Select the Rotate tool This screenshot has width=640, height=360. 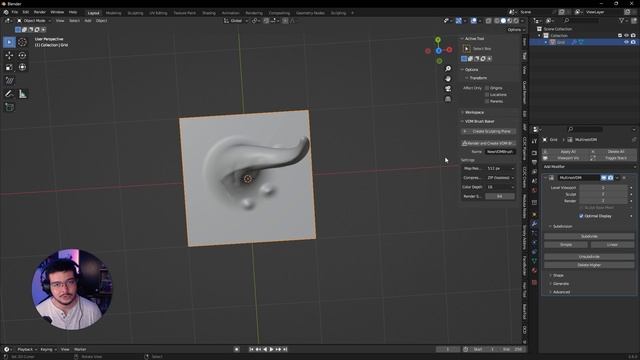[x=22, y=55]
